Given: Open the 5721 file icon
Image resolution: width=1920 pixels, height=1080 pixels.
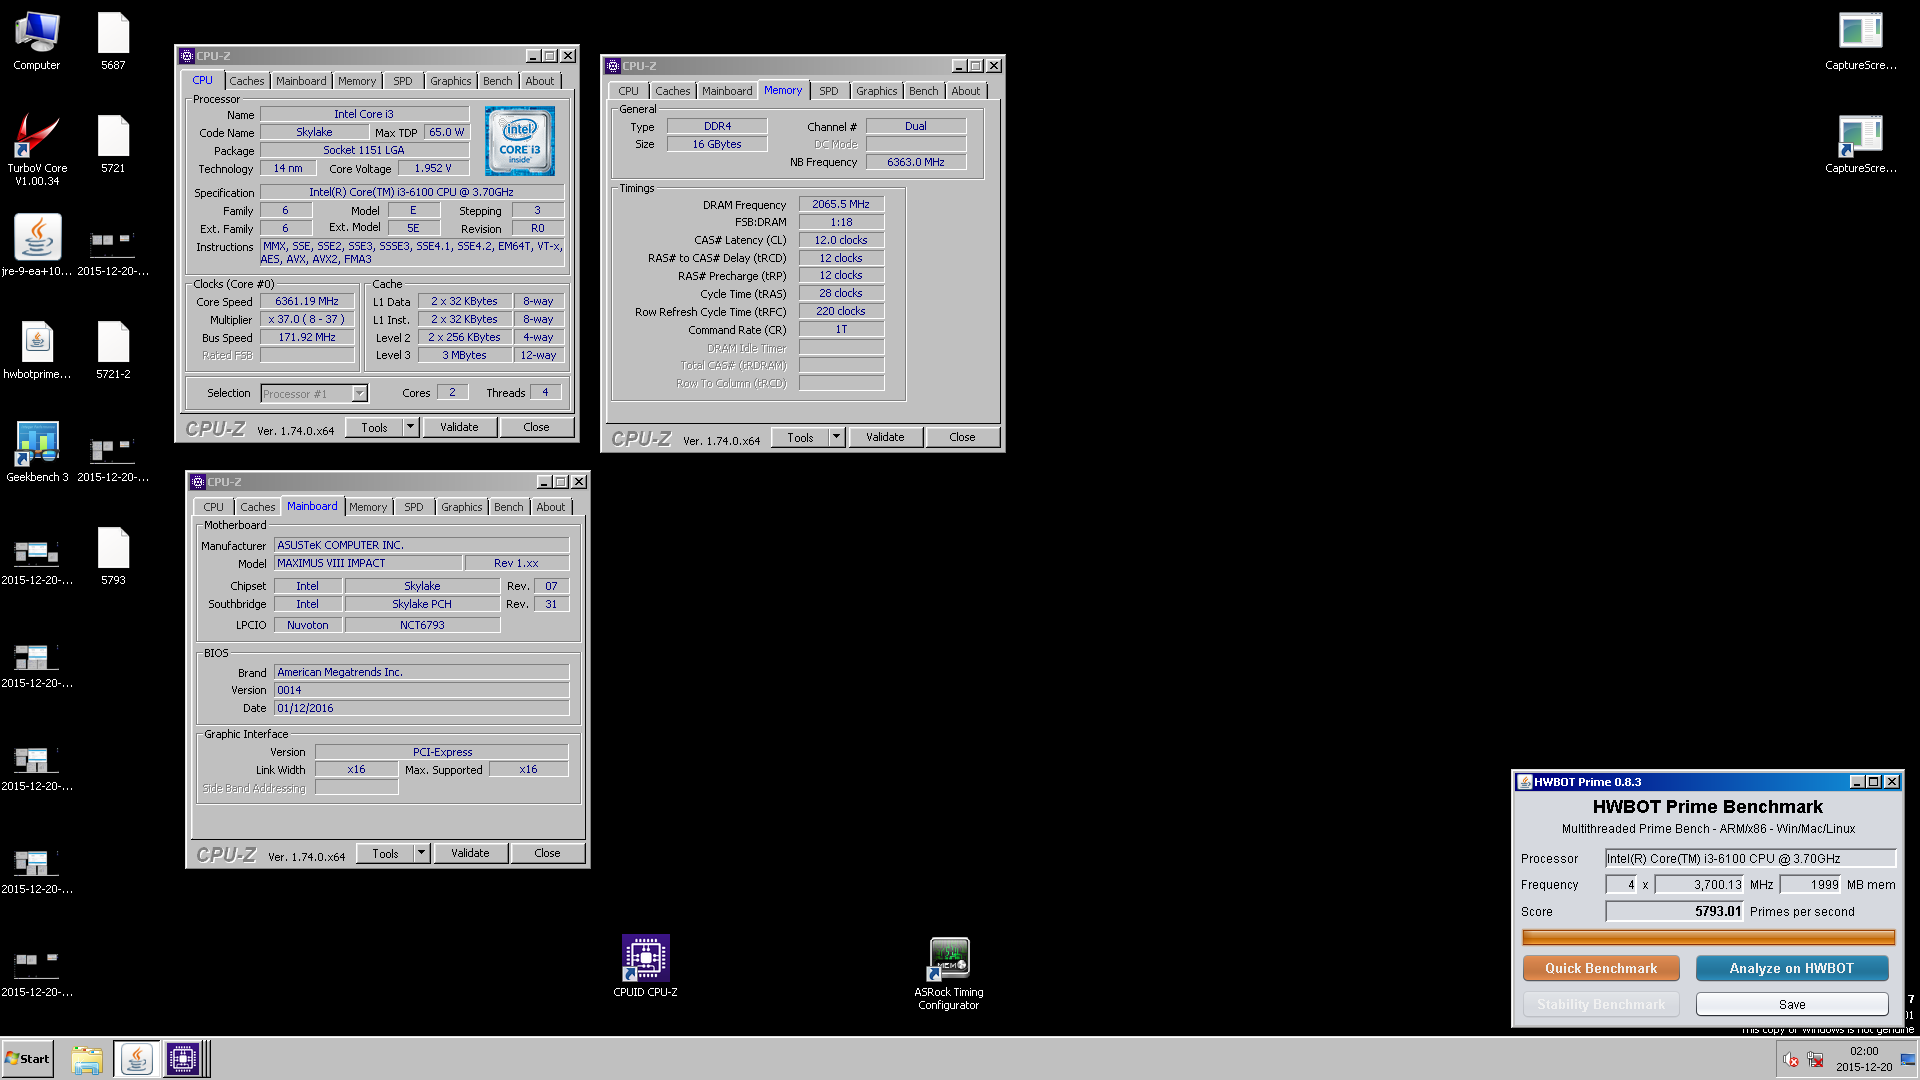Looking at the screenshot, I should pyautogui.click(x=113, y=144).
